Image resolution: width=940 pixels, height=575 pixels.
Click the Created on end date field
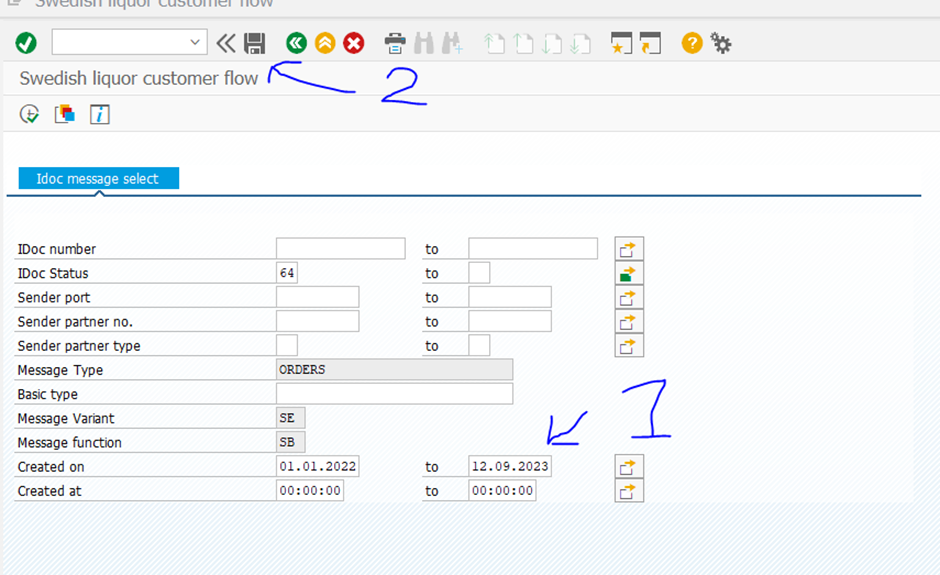[509, 467]
